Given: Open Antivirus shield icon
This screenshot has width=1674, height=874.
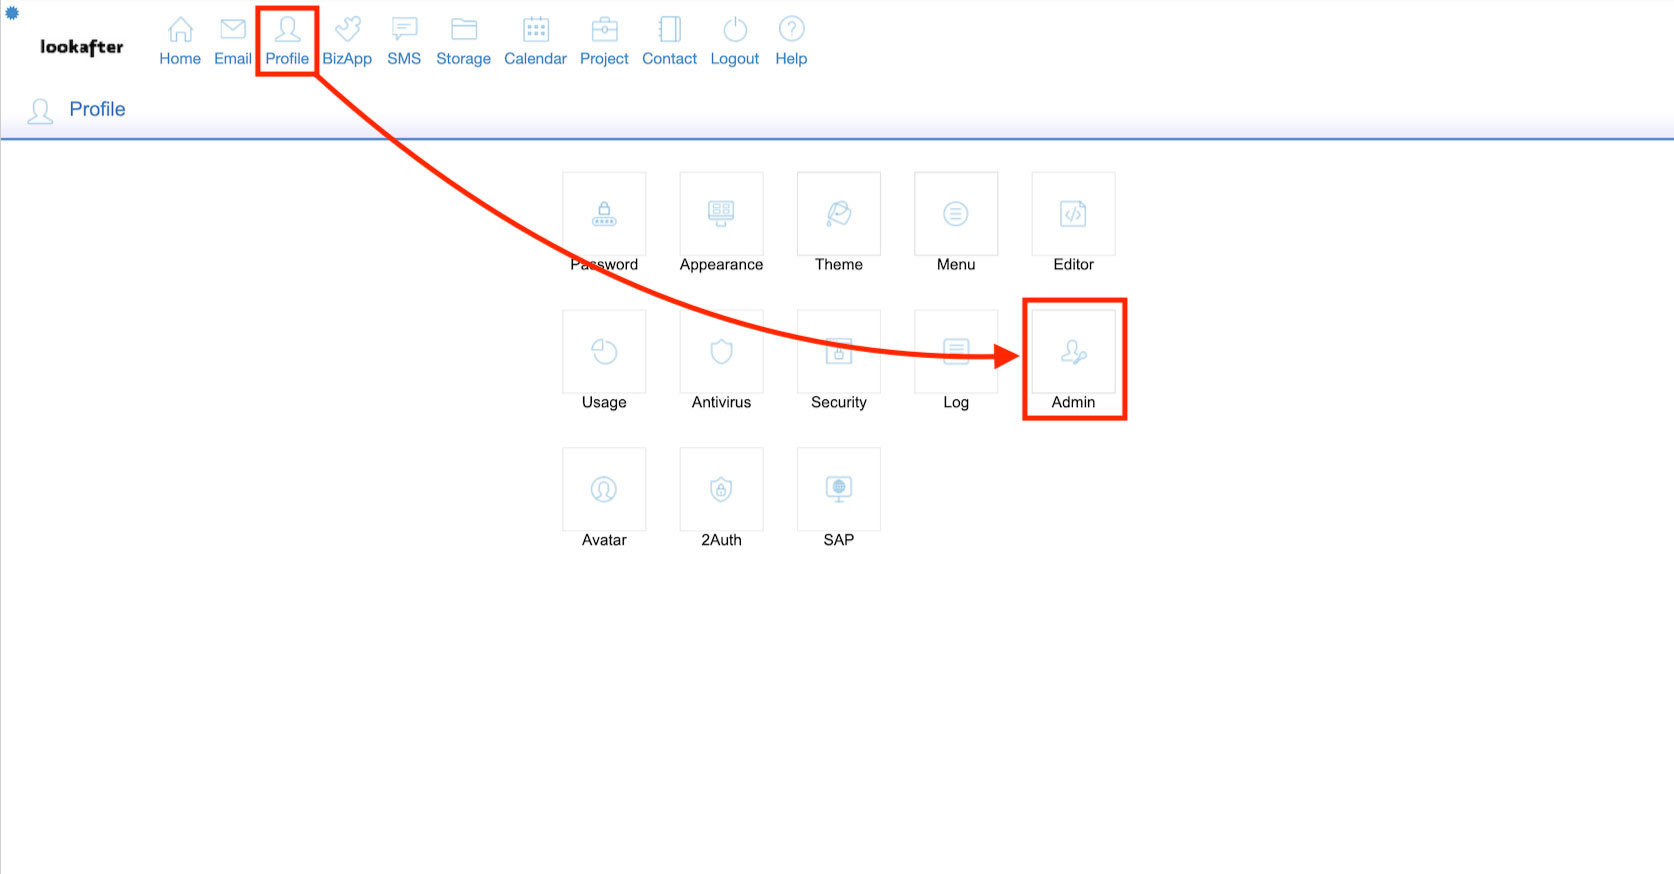Looking at the screenshot, I should pyautogui.click(x=721, y=352).
